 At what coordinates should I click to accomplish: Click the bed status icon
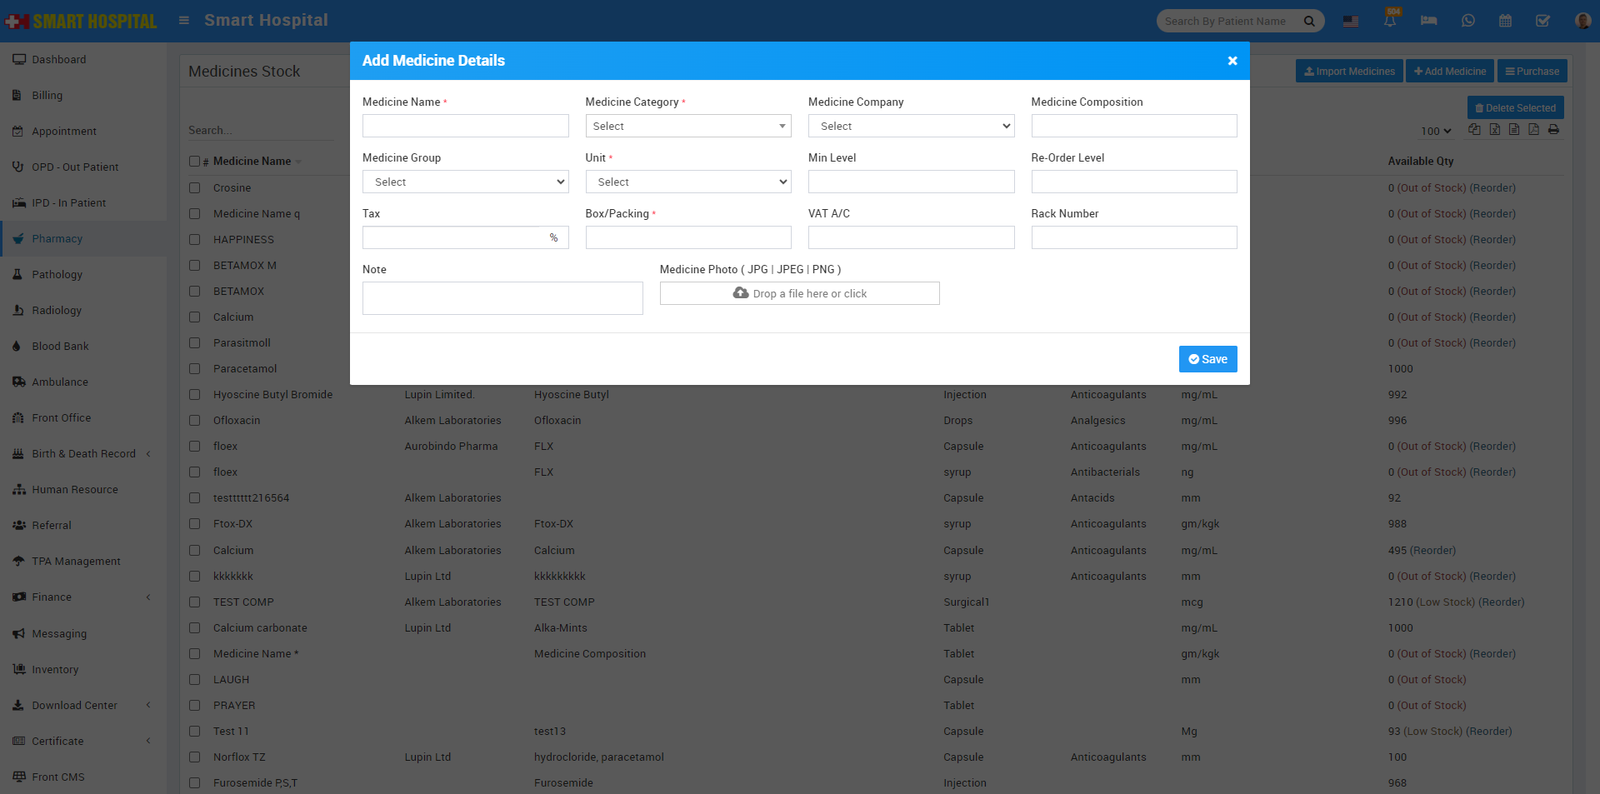coord(1428,21)
